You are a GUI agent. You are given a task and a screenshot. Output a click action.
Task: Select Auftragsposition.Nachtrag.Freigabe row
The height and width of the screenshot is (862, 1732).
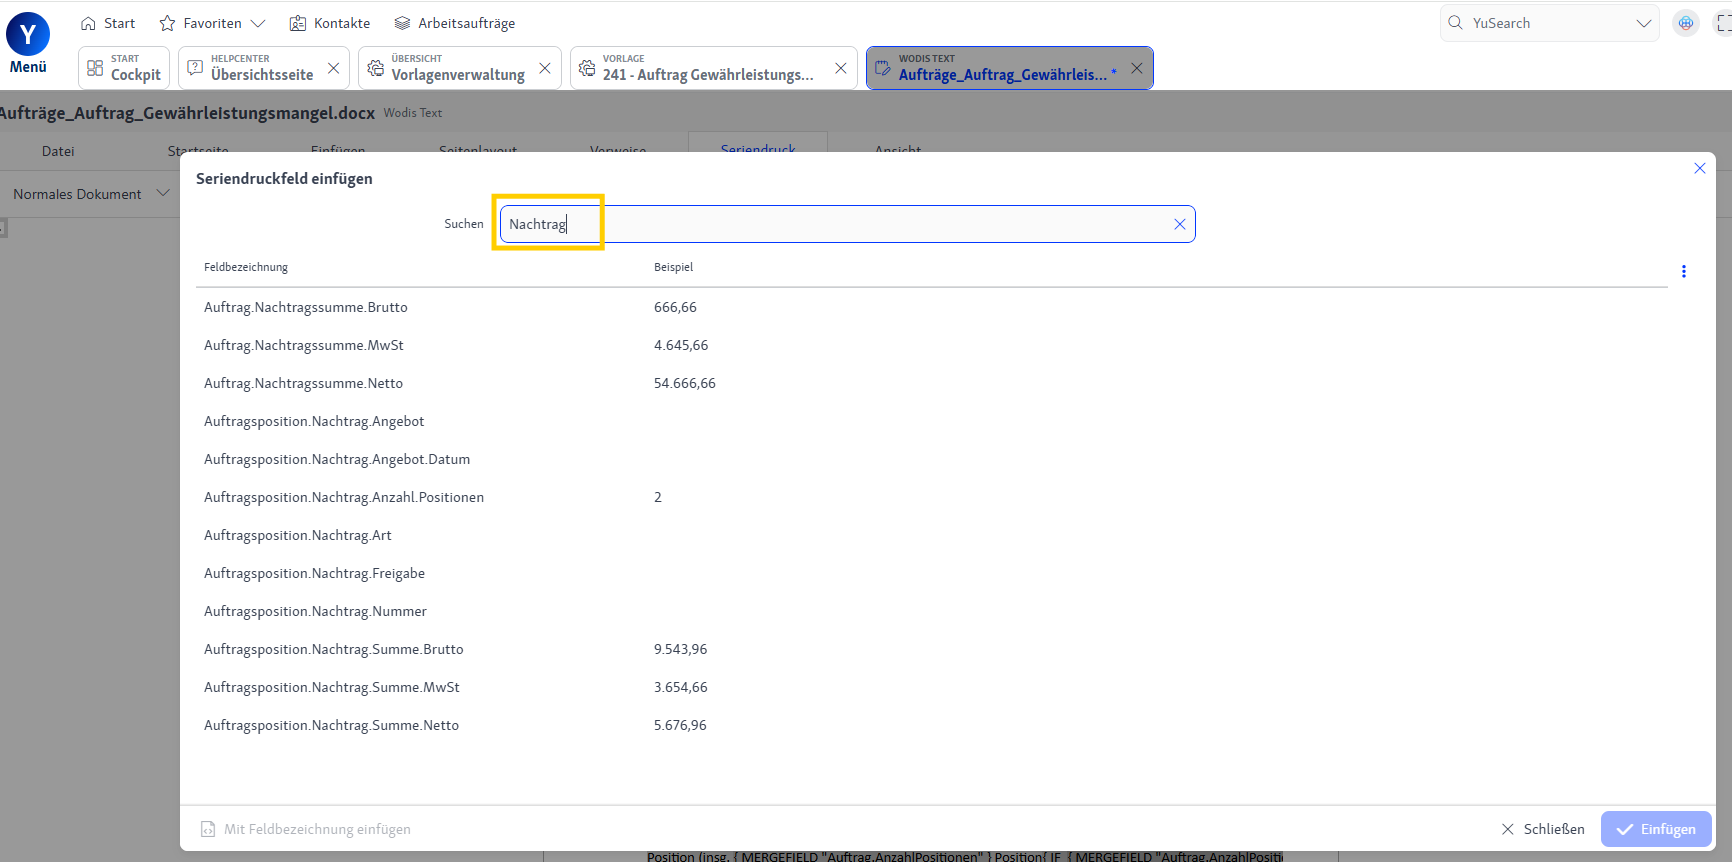coord(932,573)
